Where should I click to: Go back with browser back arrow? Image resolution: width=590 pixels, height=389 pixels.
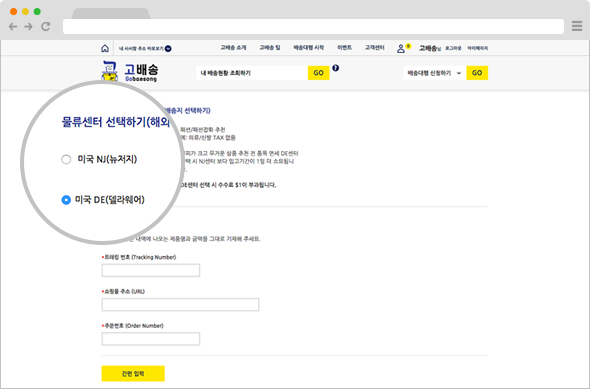tap(13, 26)
